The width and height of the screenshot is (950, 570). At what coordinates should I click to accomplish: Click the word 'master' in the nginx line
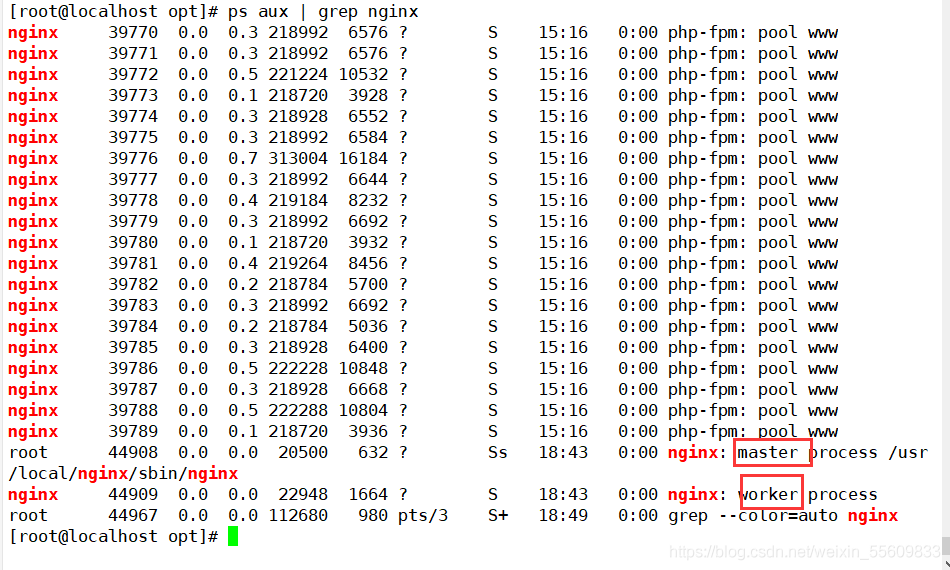(x=768, y=452)
